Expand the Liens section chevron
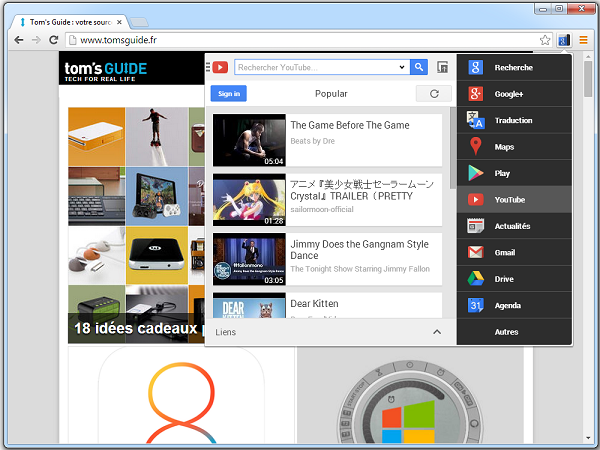 pos(437,332)
